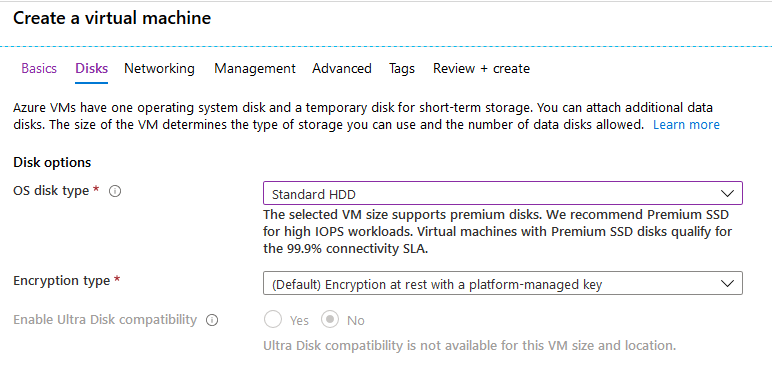The image size is (772, 380).
Task: Click the Ultra Disk compatibility info icon
Action: (x=212, y=320)
